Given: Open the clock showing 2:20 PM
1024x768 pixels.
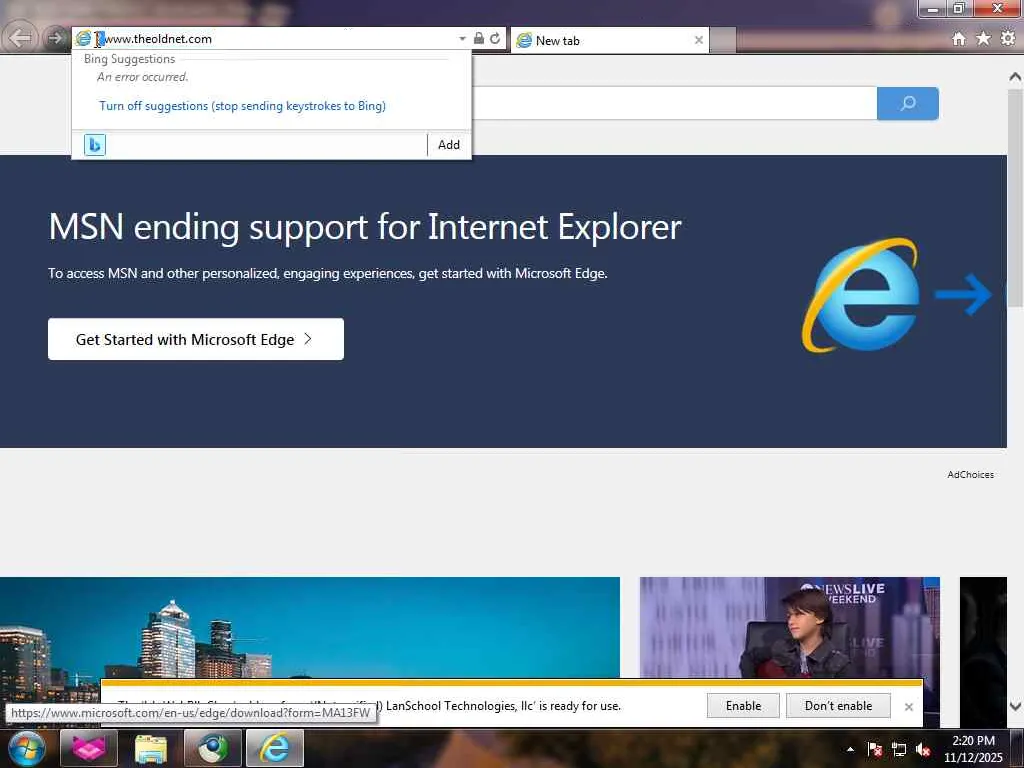Looking at the screenshot, I should coord(973,749).
